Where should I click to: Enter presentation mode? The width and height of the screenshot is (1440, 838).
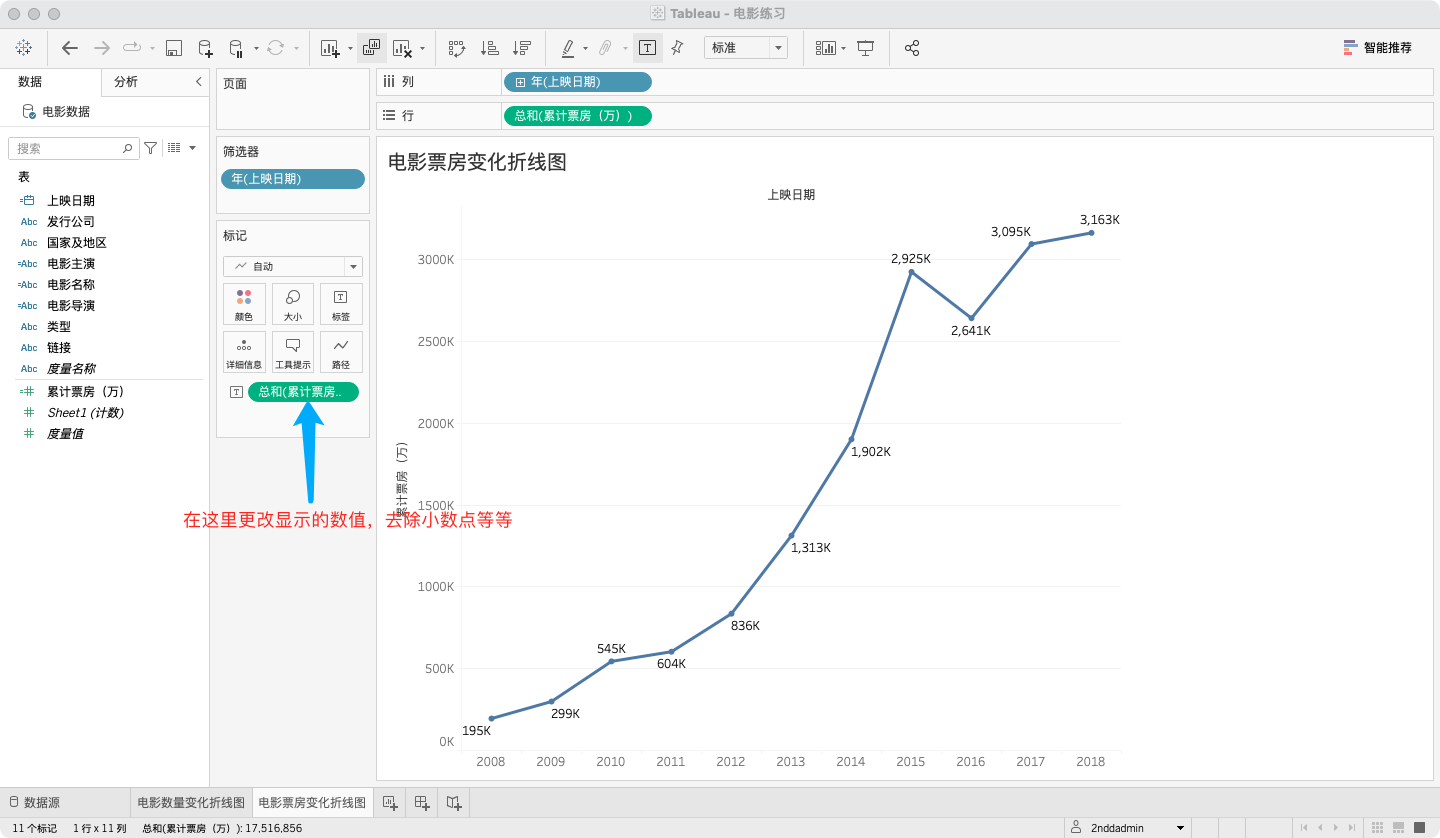point(866,47)
